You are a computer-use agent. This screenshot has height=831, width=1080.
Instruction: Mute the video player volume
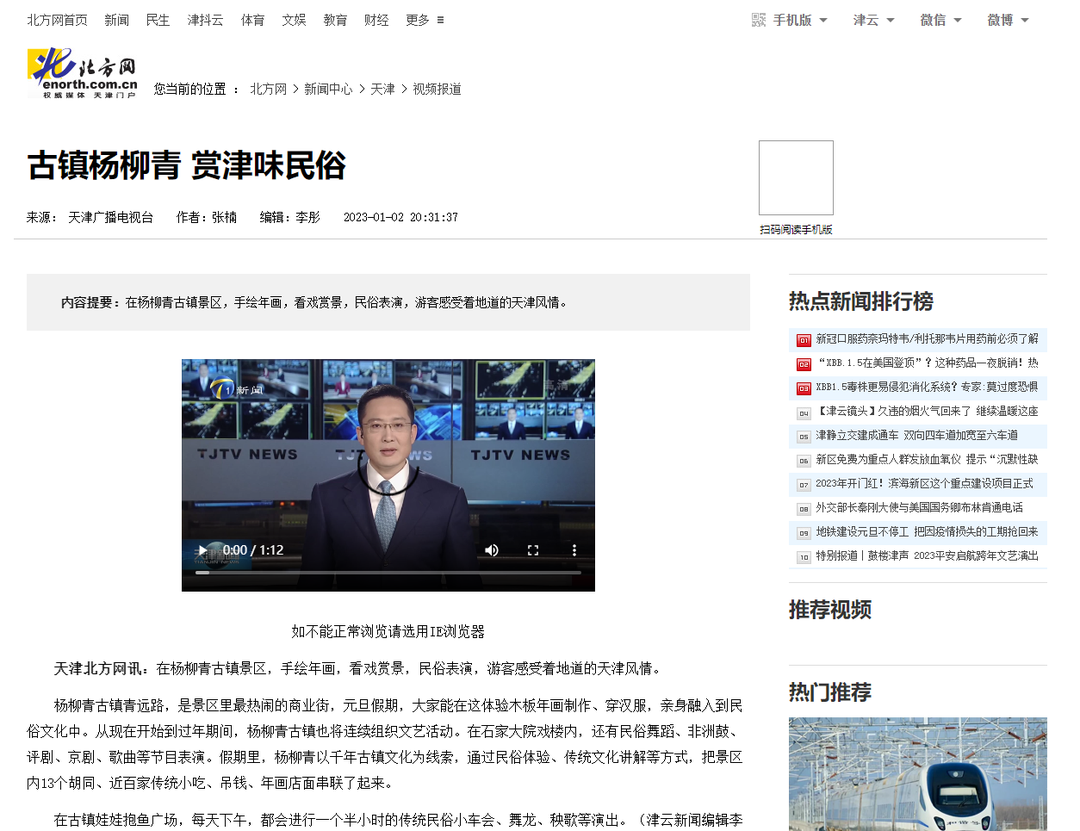[491, 550]
